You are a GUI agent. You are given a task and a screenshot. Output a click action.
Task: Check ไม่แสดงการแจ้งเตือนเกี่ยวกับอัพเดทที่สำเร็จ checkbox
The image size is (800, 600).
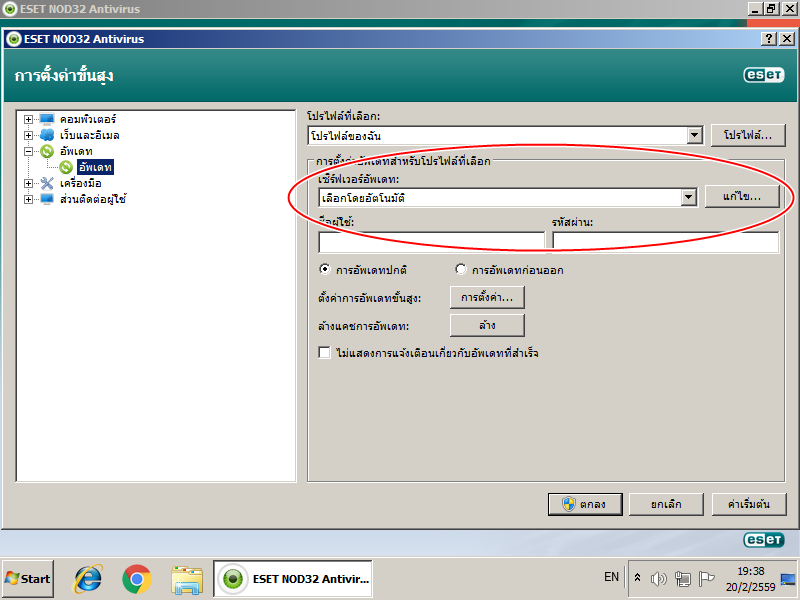coord(324,353)
